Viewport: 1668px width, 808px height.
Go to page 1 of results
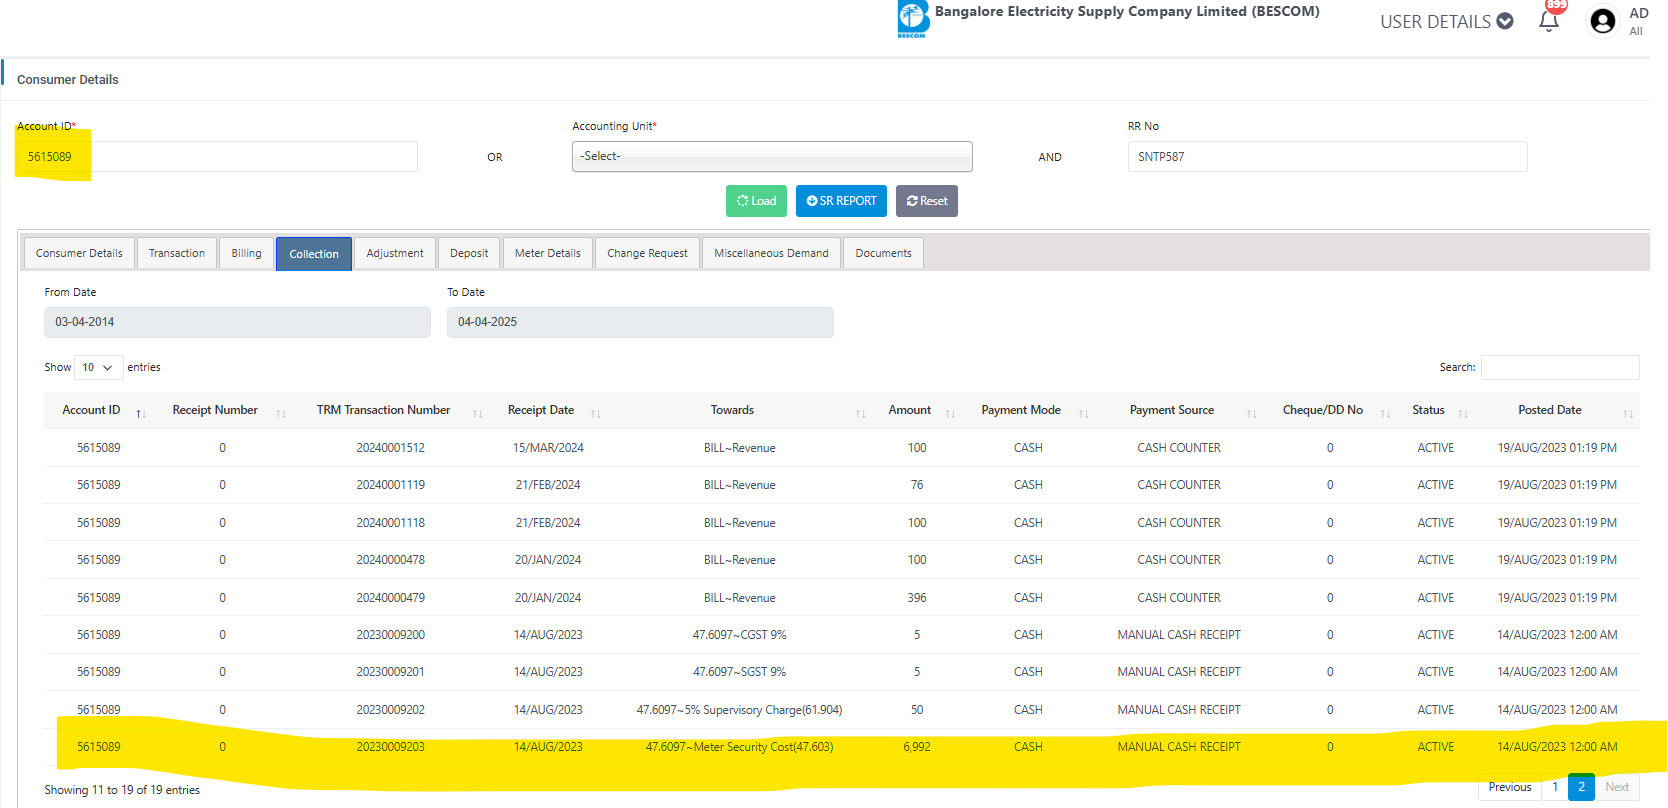click(1555, 787)
